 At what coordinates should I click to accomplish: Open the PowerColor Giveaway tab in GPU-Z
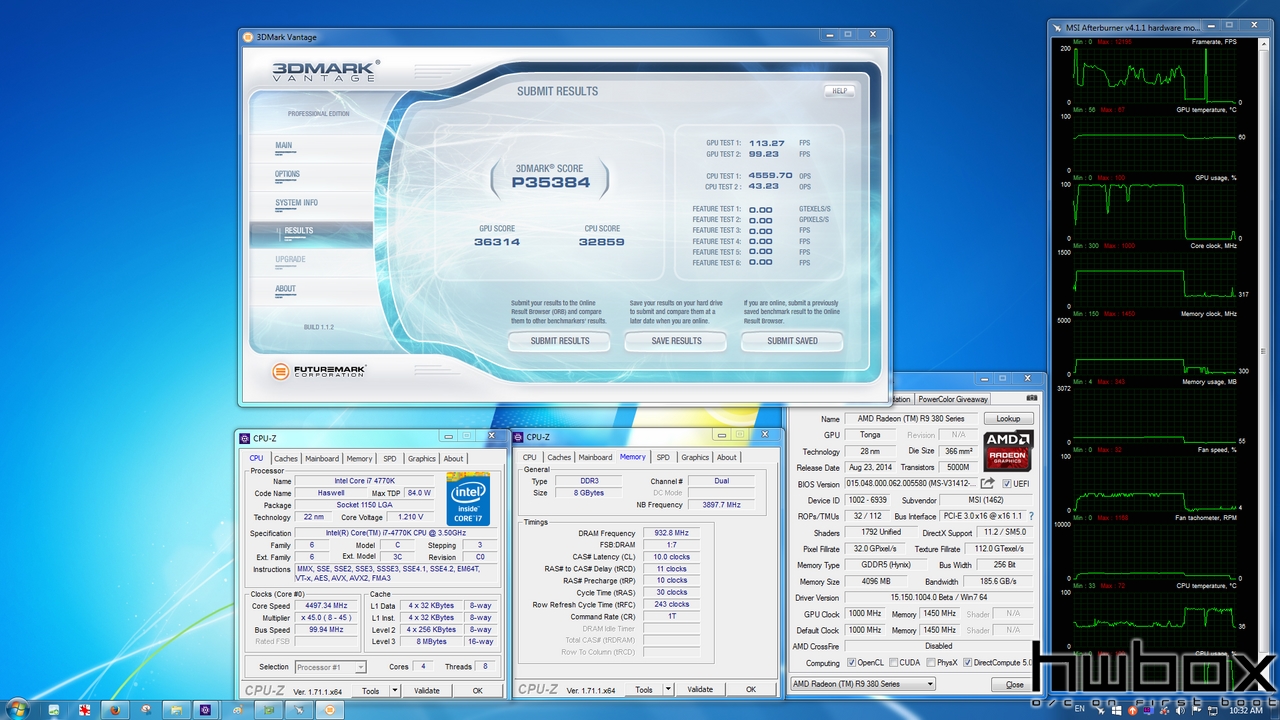[x=953, y=399]
